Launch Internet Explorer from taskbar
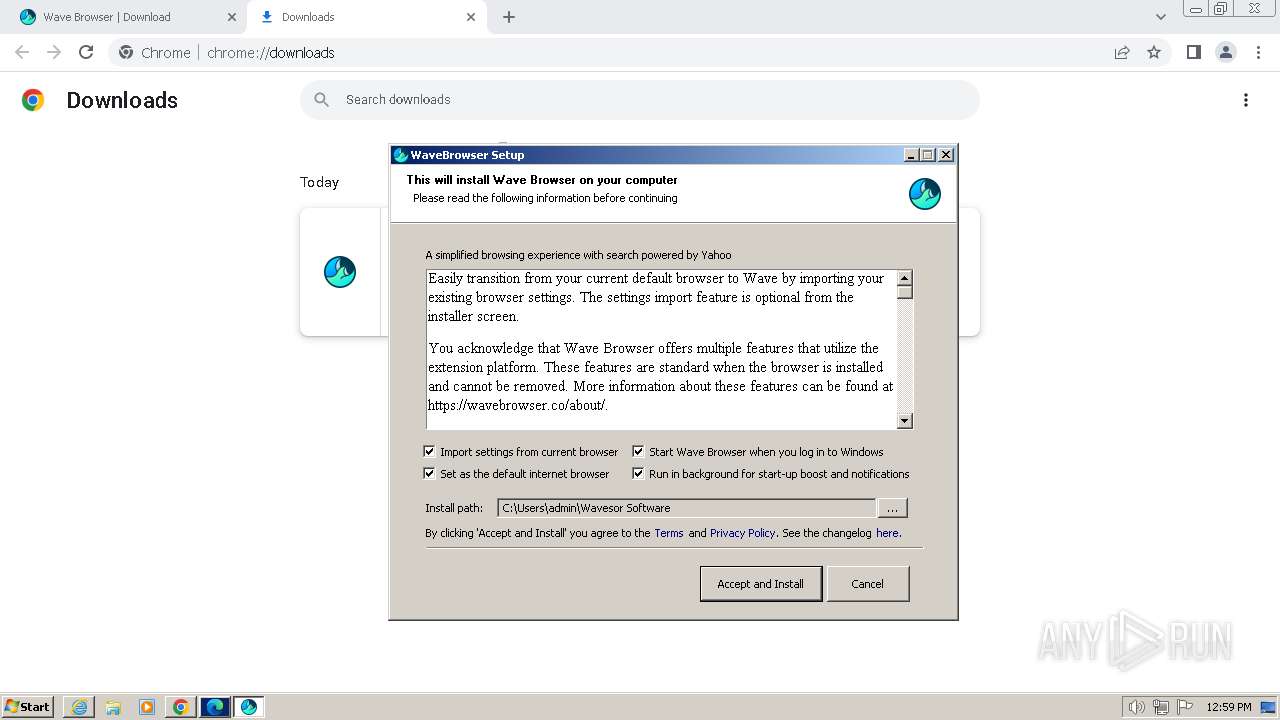 79,707
